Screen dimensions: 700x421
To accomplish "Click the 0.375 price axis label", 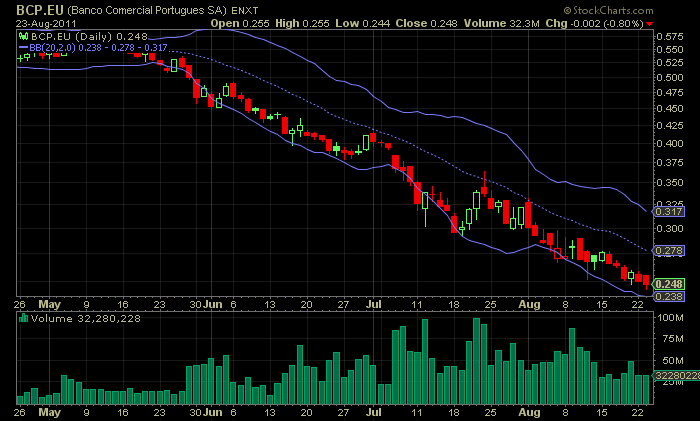I will 670,163.
